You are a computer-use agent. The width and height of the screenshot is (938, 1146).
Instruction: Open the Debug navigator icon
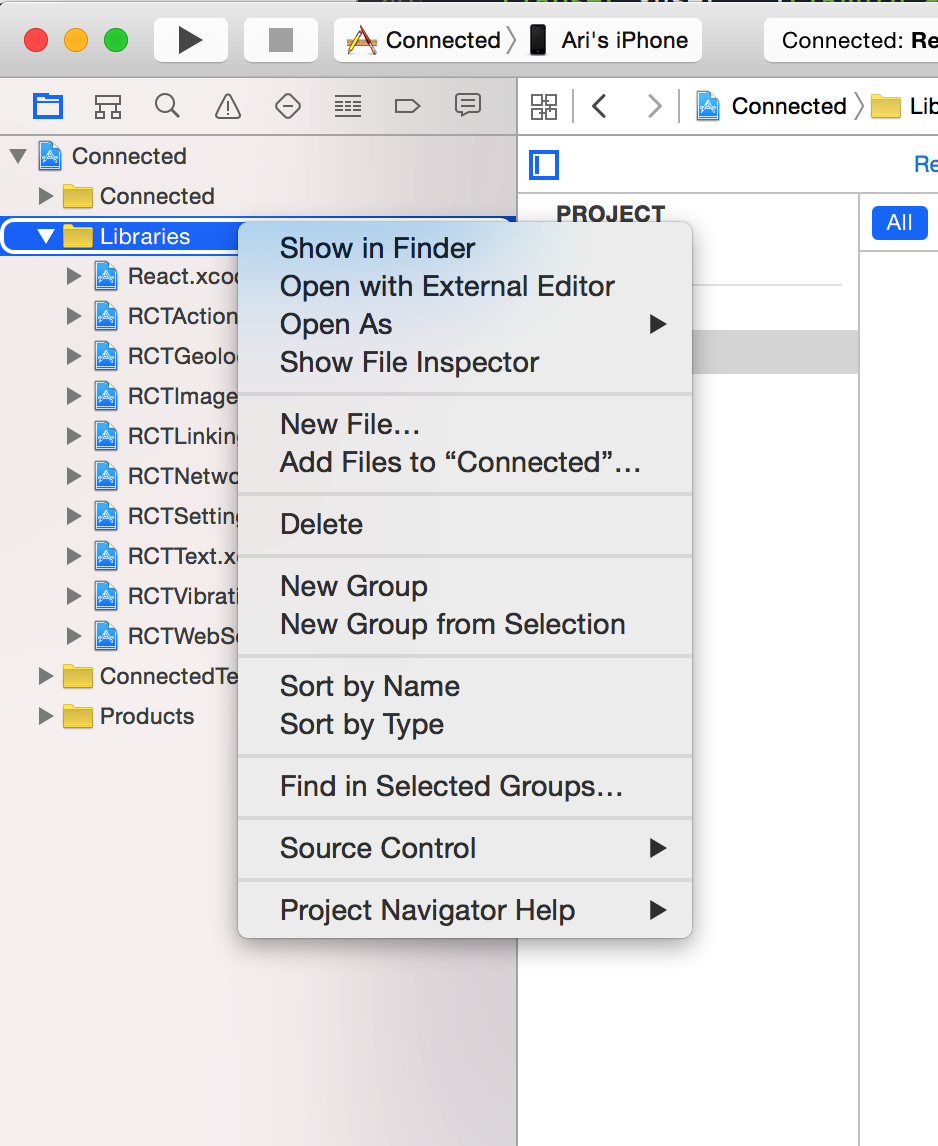[x=348, y=107]
